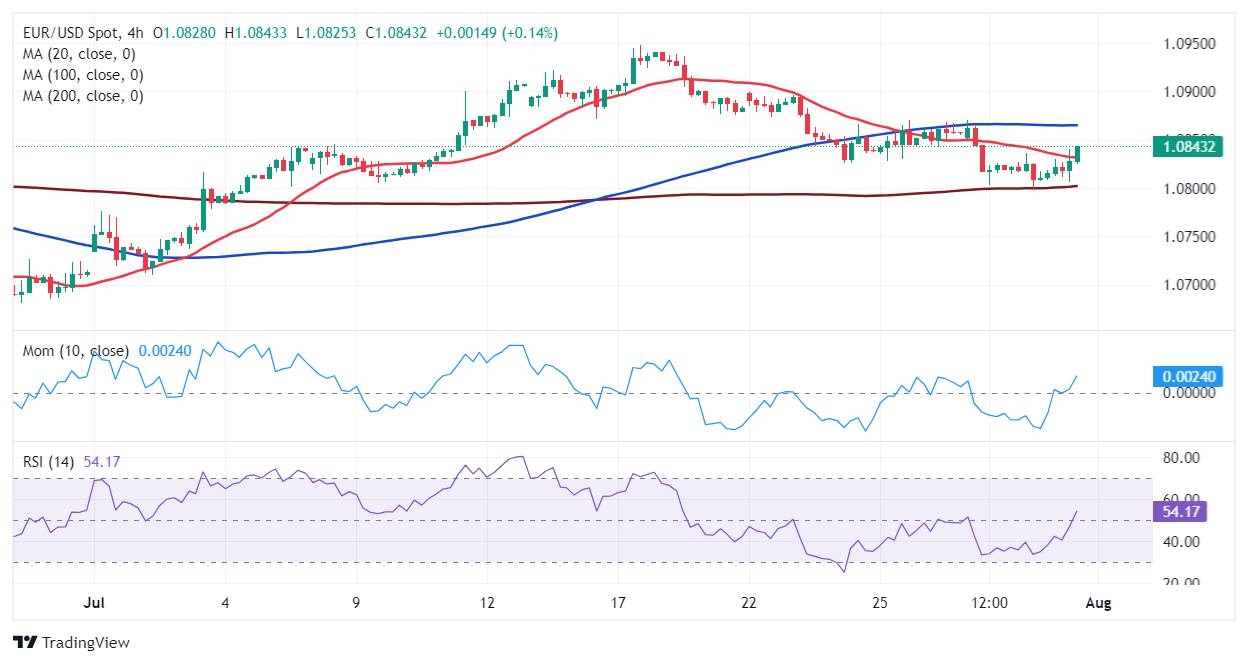Click the 1.07000 price axis label
The width and height of the screenshot is (1248, 664).
pyautogui.click(x=1189, y=284)
